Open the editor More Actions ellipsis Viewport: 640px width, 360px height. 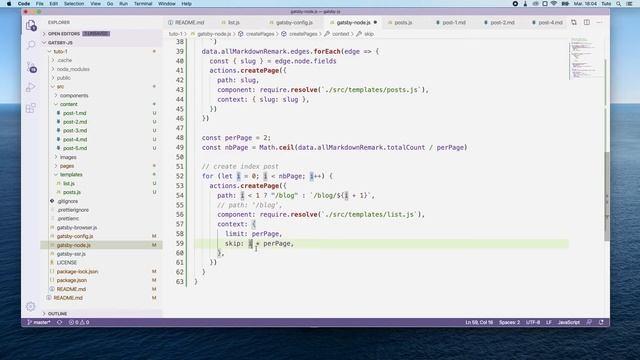pos(599,22)
